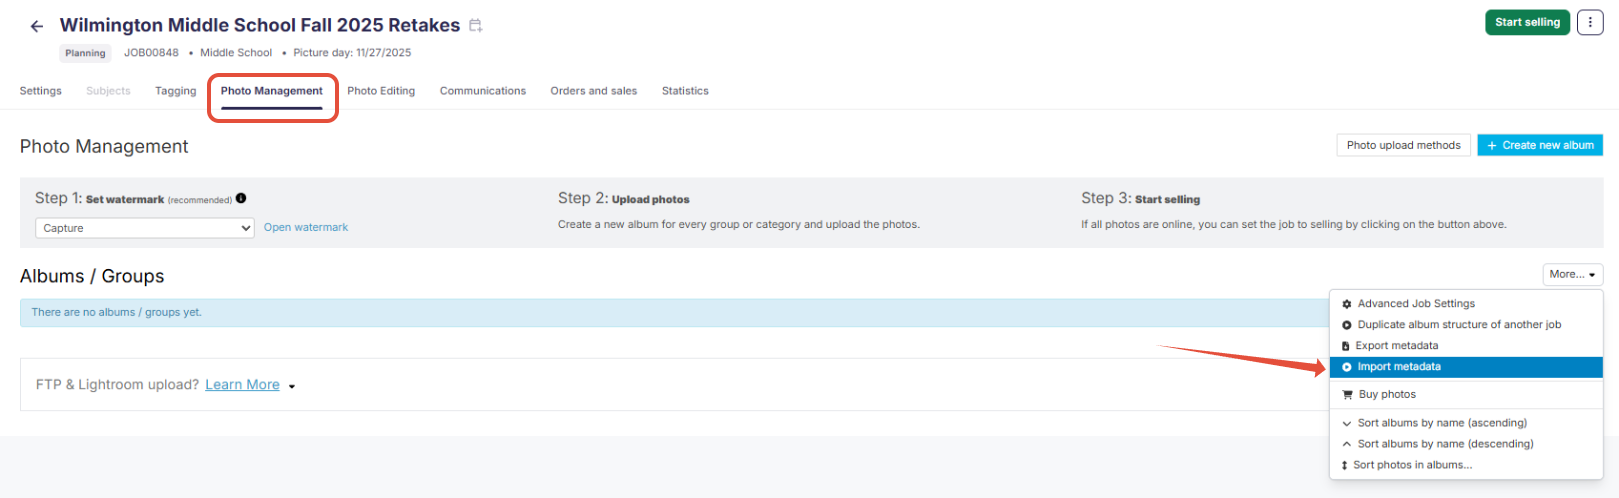The height and width of the screenshot is (498, 1619).
Task: Click the Step 3: Start selling heading
Action: coord(1140,199)
